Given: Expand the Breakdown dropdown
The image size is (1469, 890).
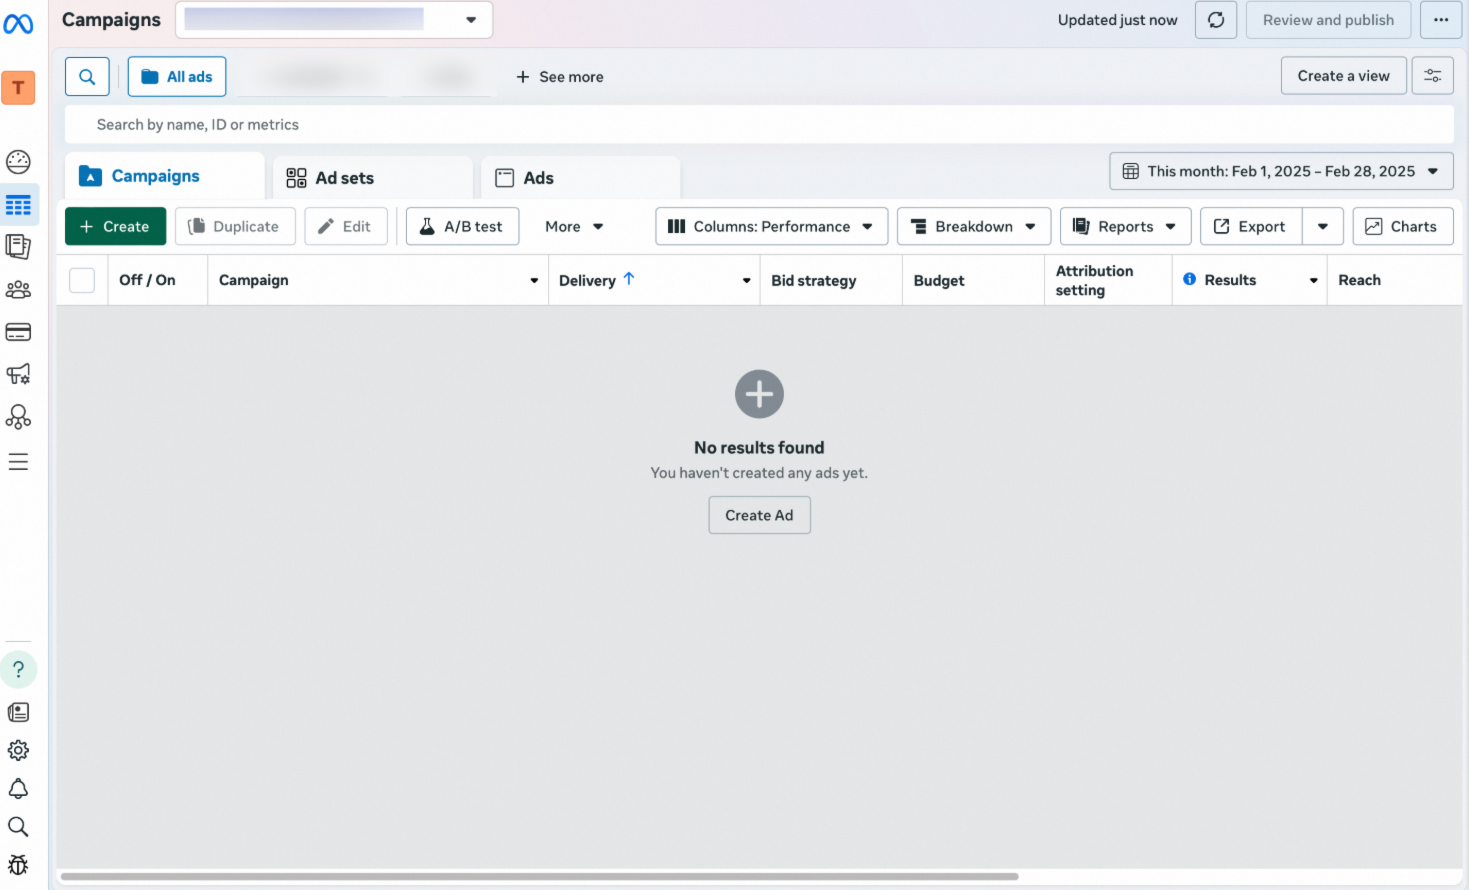Looking at the screenshot, I should [974, 227].
